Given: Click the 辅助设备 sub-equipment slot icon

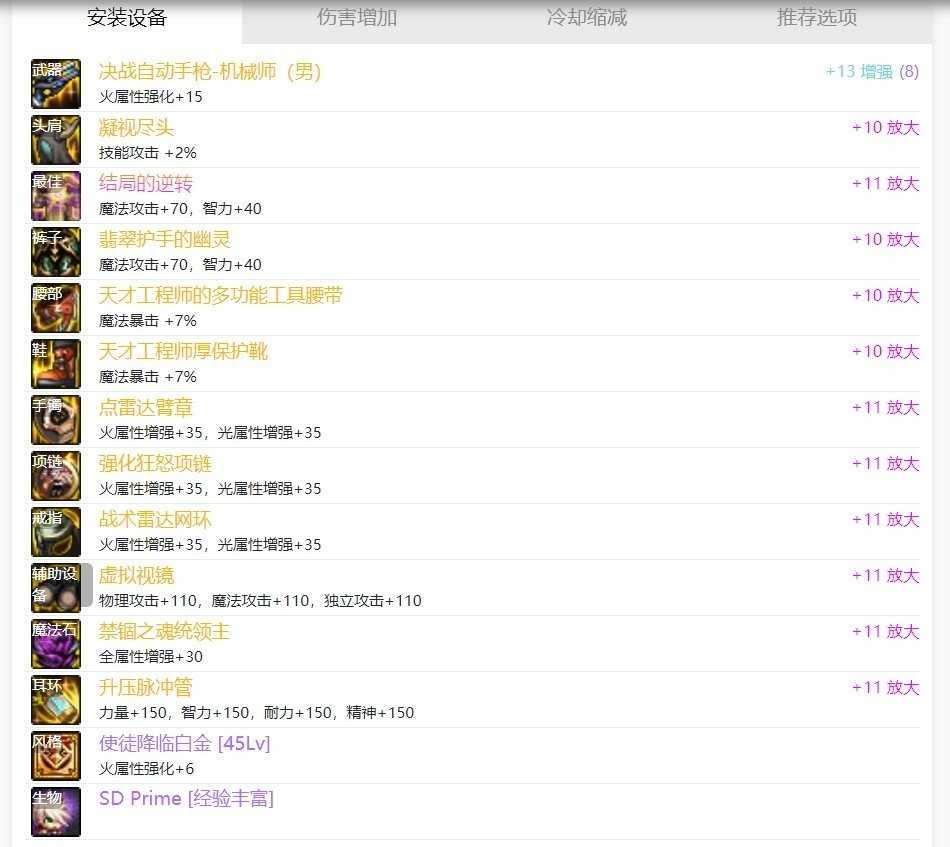Looking at the screenshot, I should [x=56, y=588].
